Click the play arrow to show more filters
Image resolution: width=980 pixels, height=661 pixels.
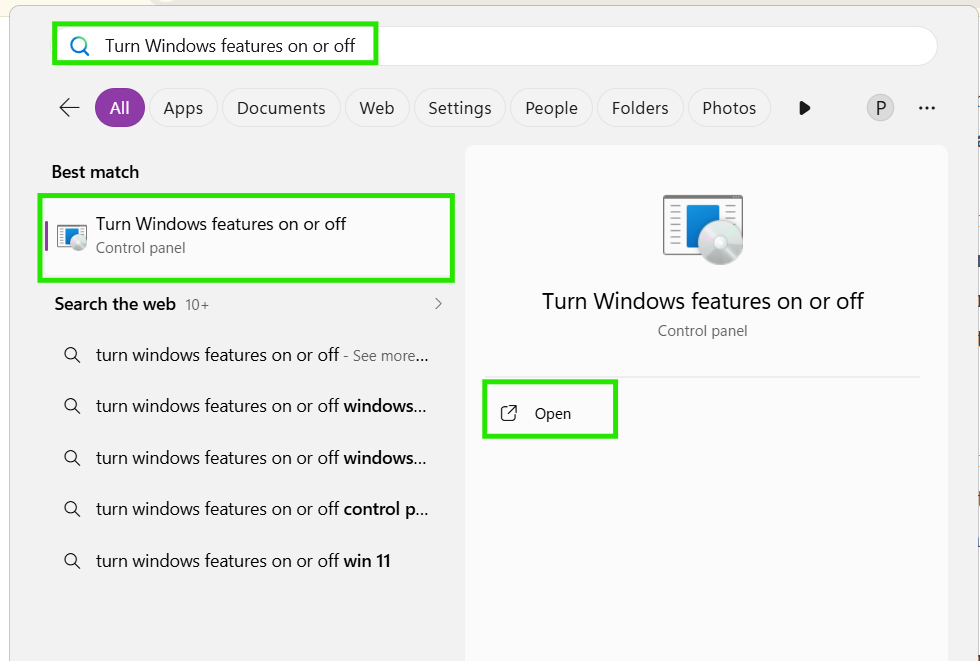[x=804, y=108]
